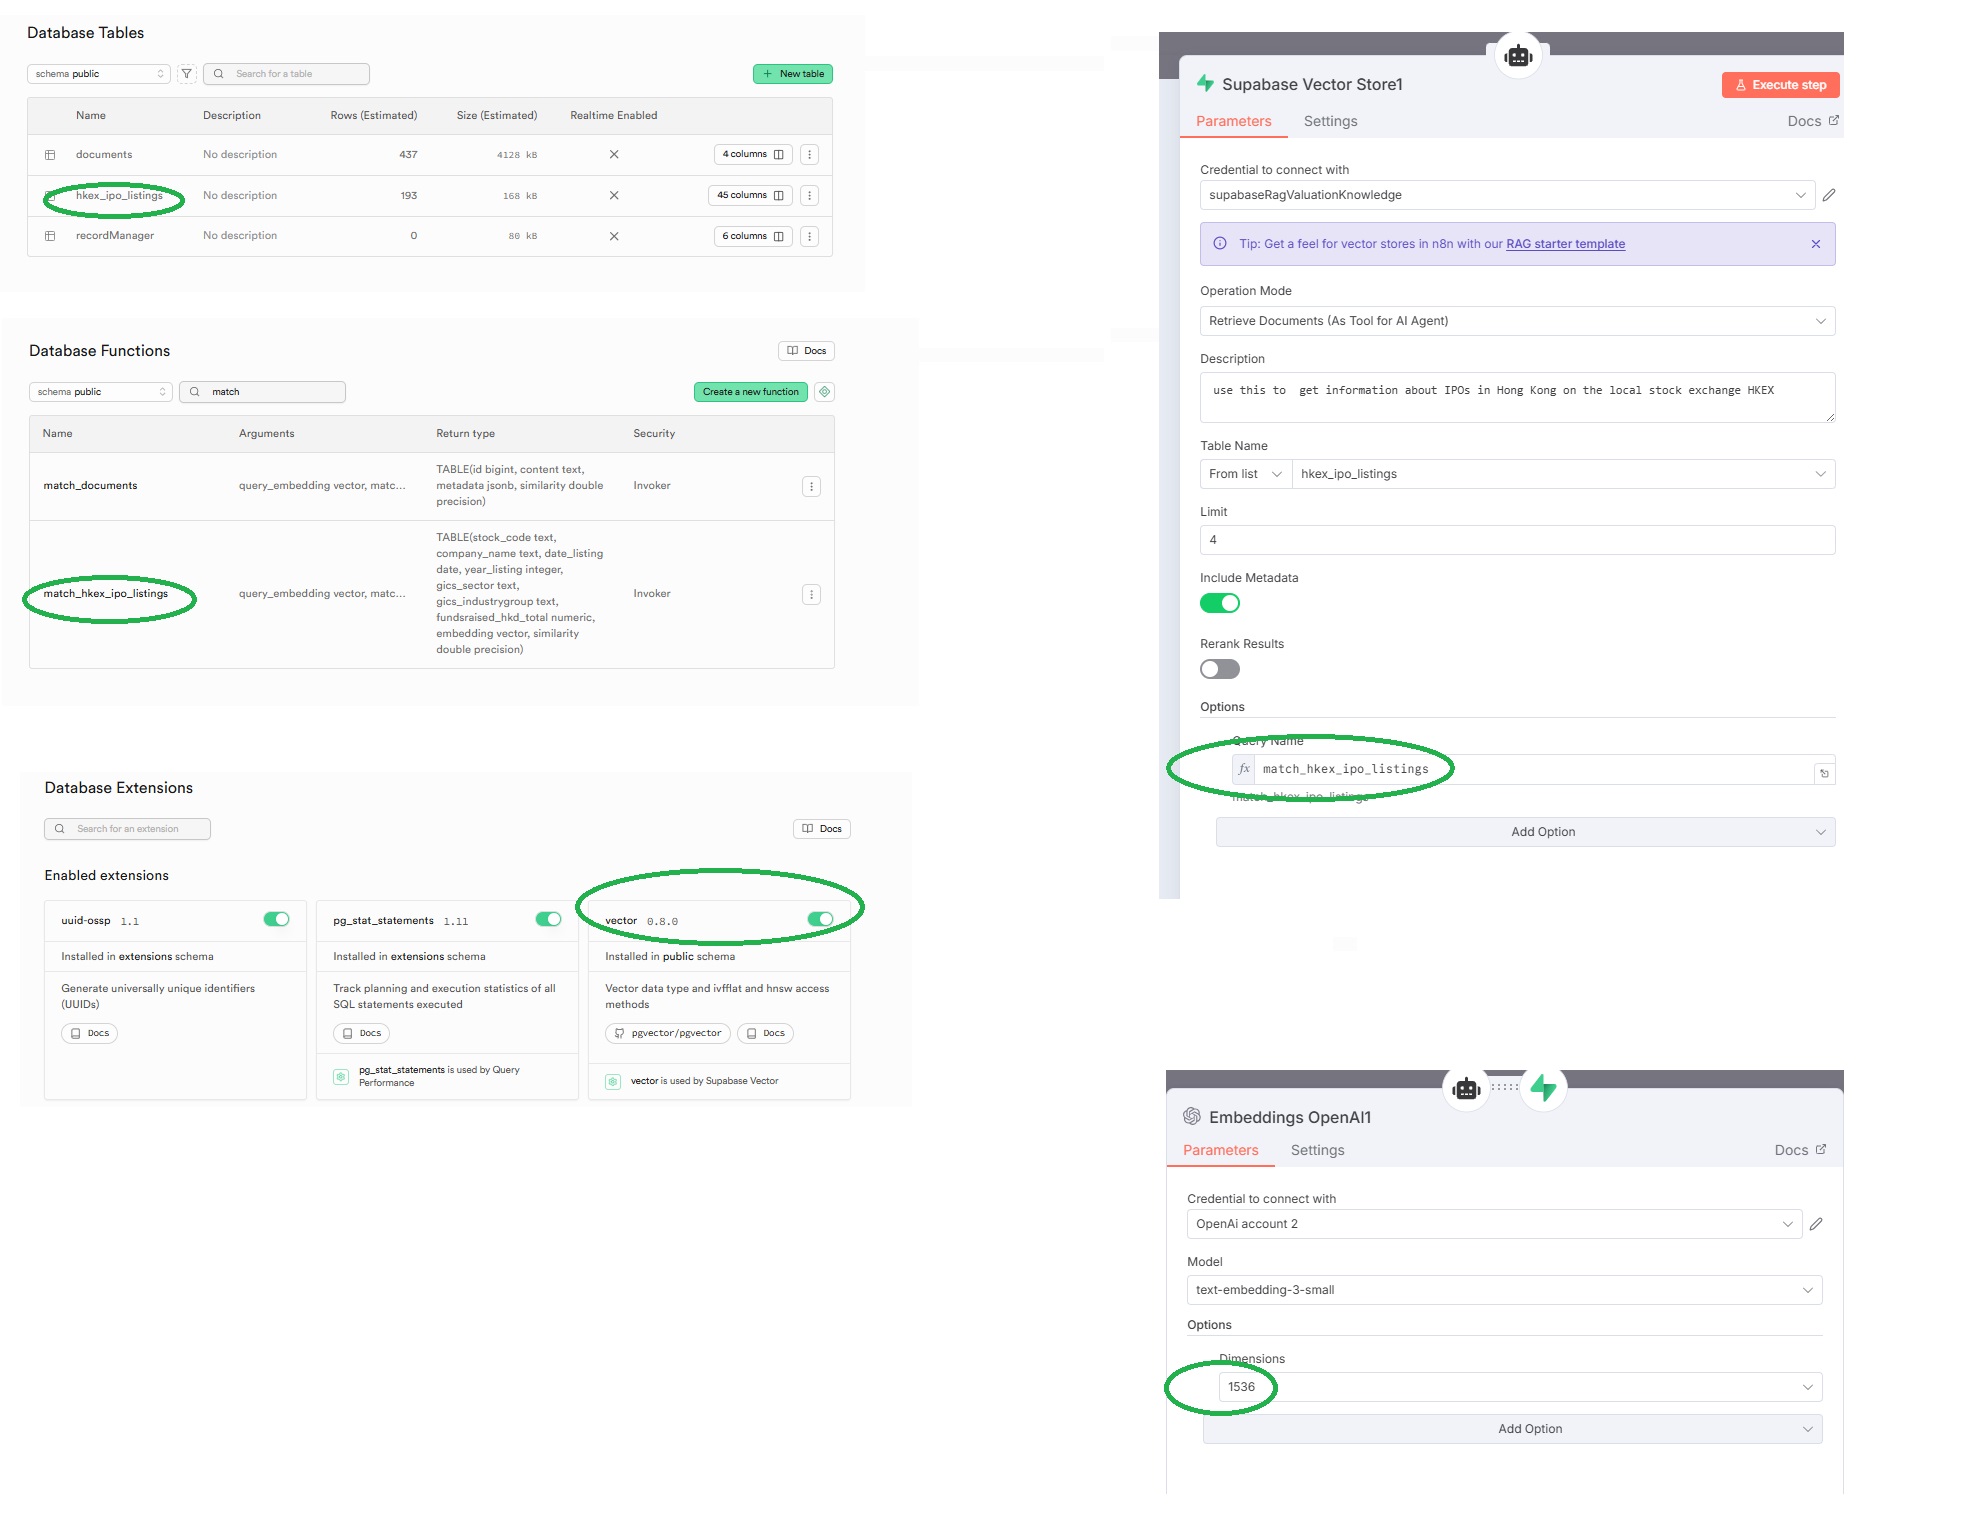Open the actions menu for match_documents function
The height and width of the screenshot is (1518, 1982).
click(811, 486)
